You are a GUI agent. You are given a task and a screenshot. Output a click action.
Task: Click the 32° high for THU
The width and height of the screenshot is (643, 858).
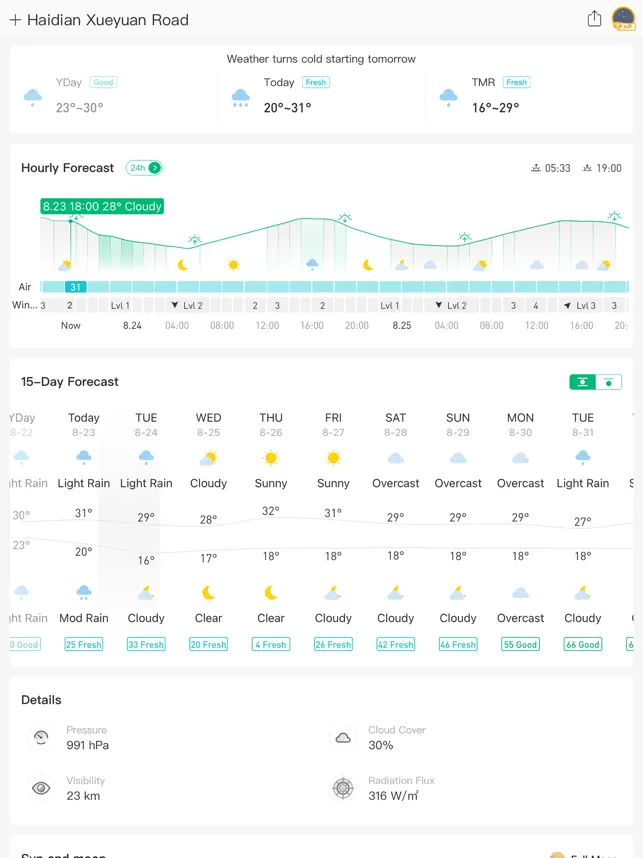click(271, 511)
